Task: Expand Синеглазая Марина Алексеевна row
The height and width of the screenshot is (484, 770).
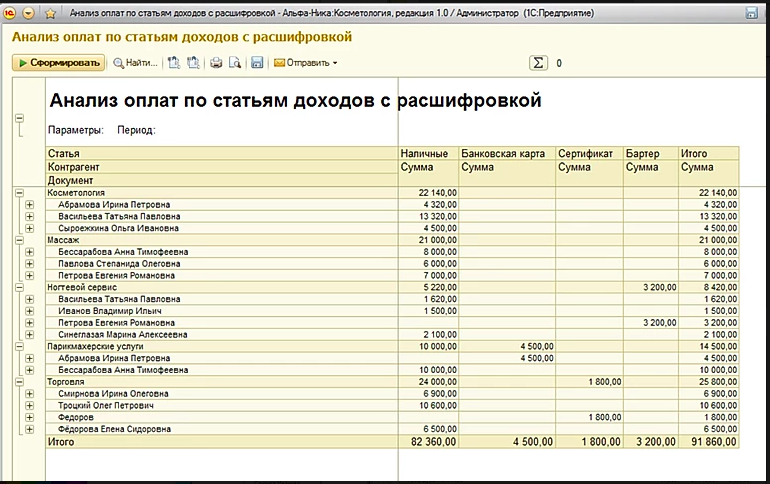Action: (x=29, y=334)
